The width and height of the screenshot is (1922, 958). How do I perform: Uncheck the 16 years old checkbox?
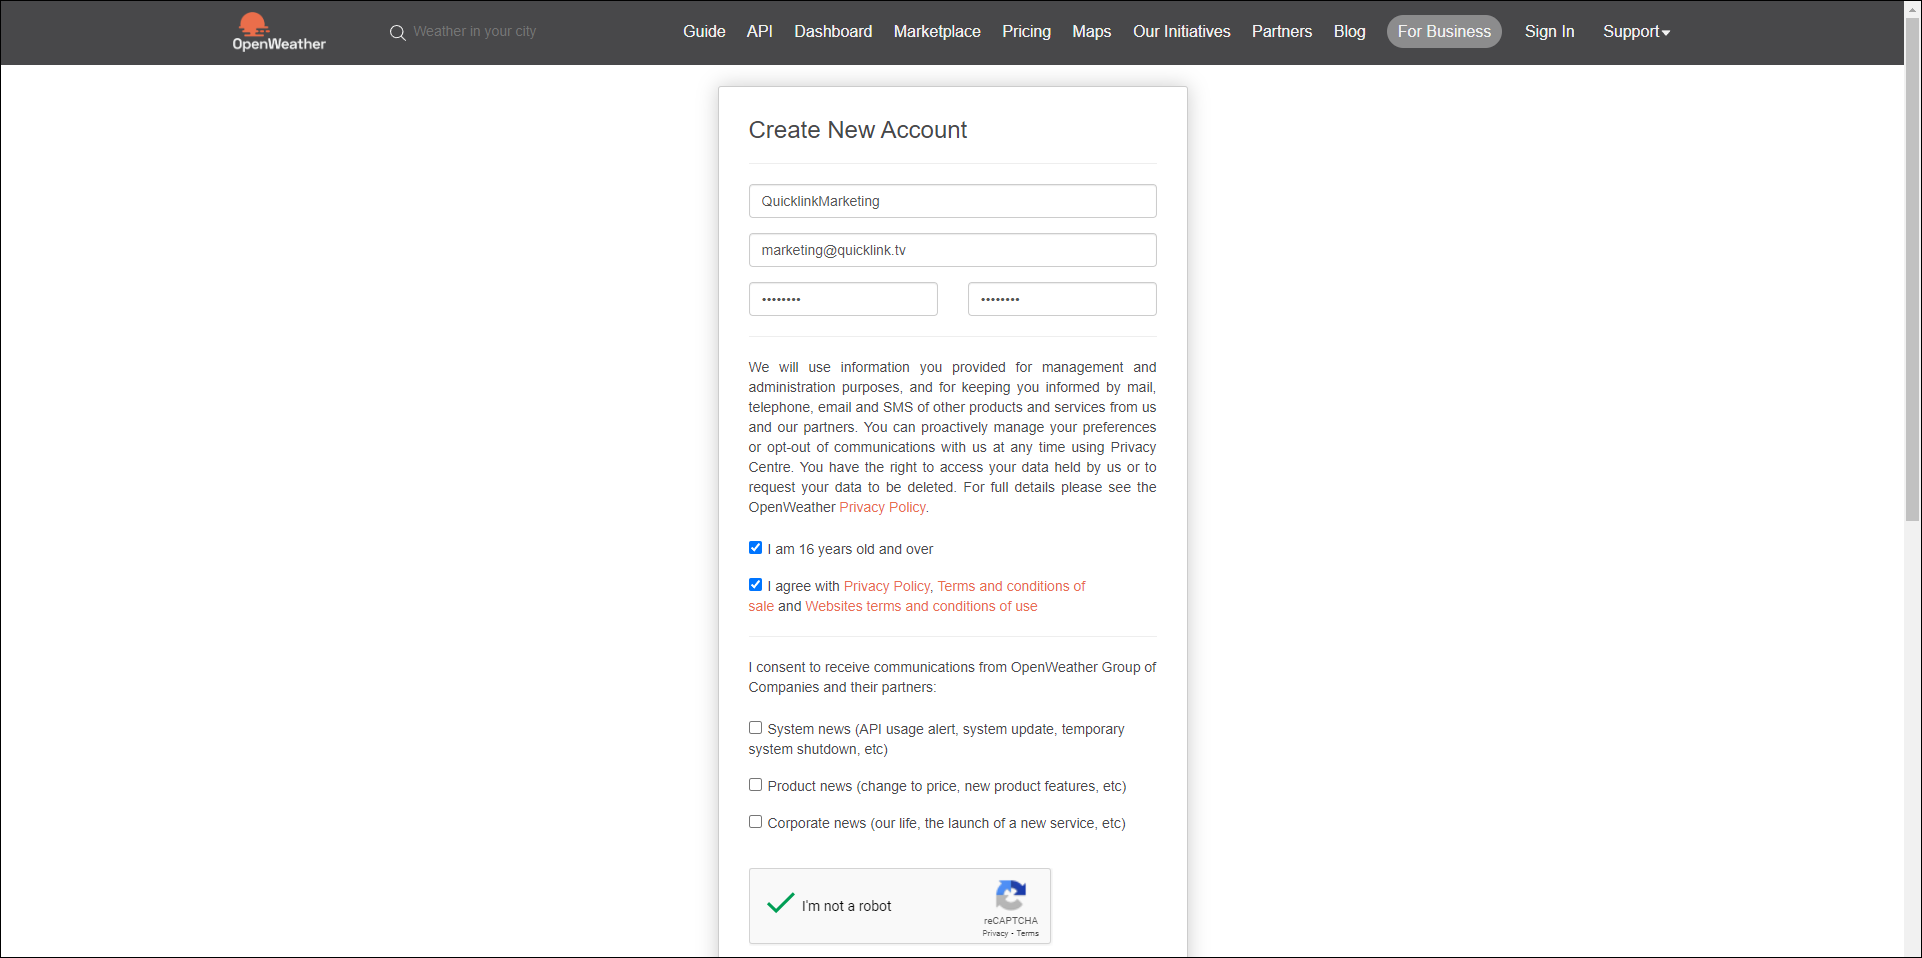coord(755,548)
